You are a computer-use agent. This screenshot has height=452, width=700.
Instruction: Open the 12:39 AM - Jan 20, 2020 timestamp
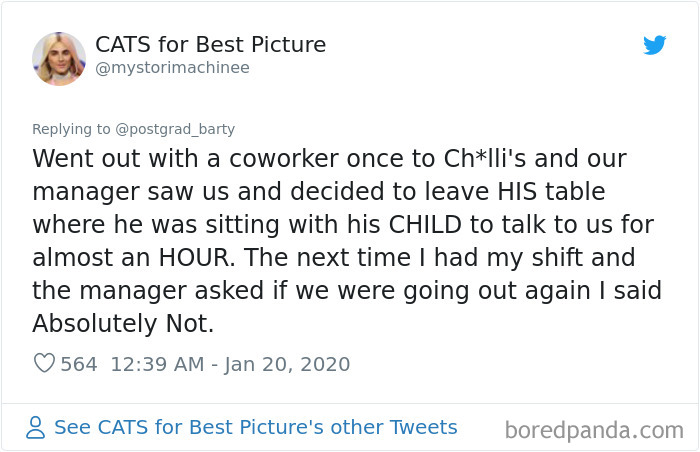coord(230,364)
